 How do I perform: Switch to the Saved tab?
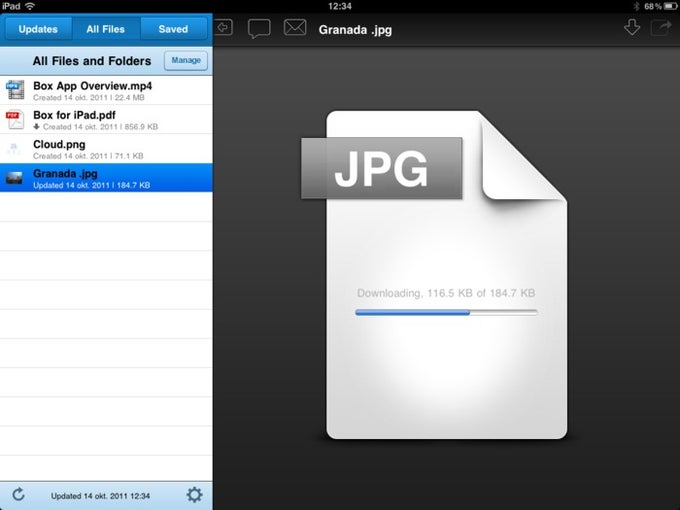pos(173,29)
